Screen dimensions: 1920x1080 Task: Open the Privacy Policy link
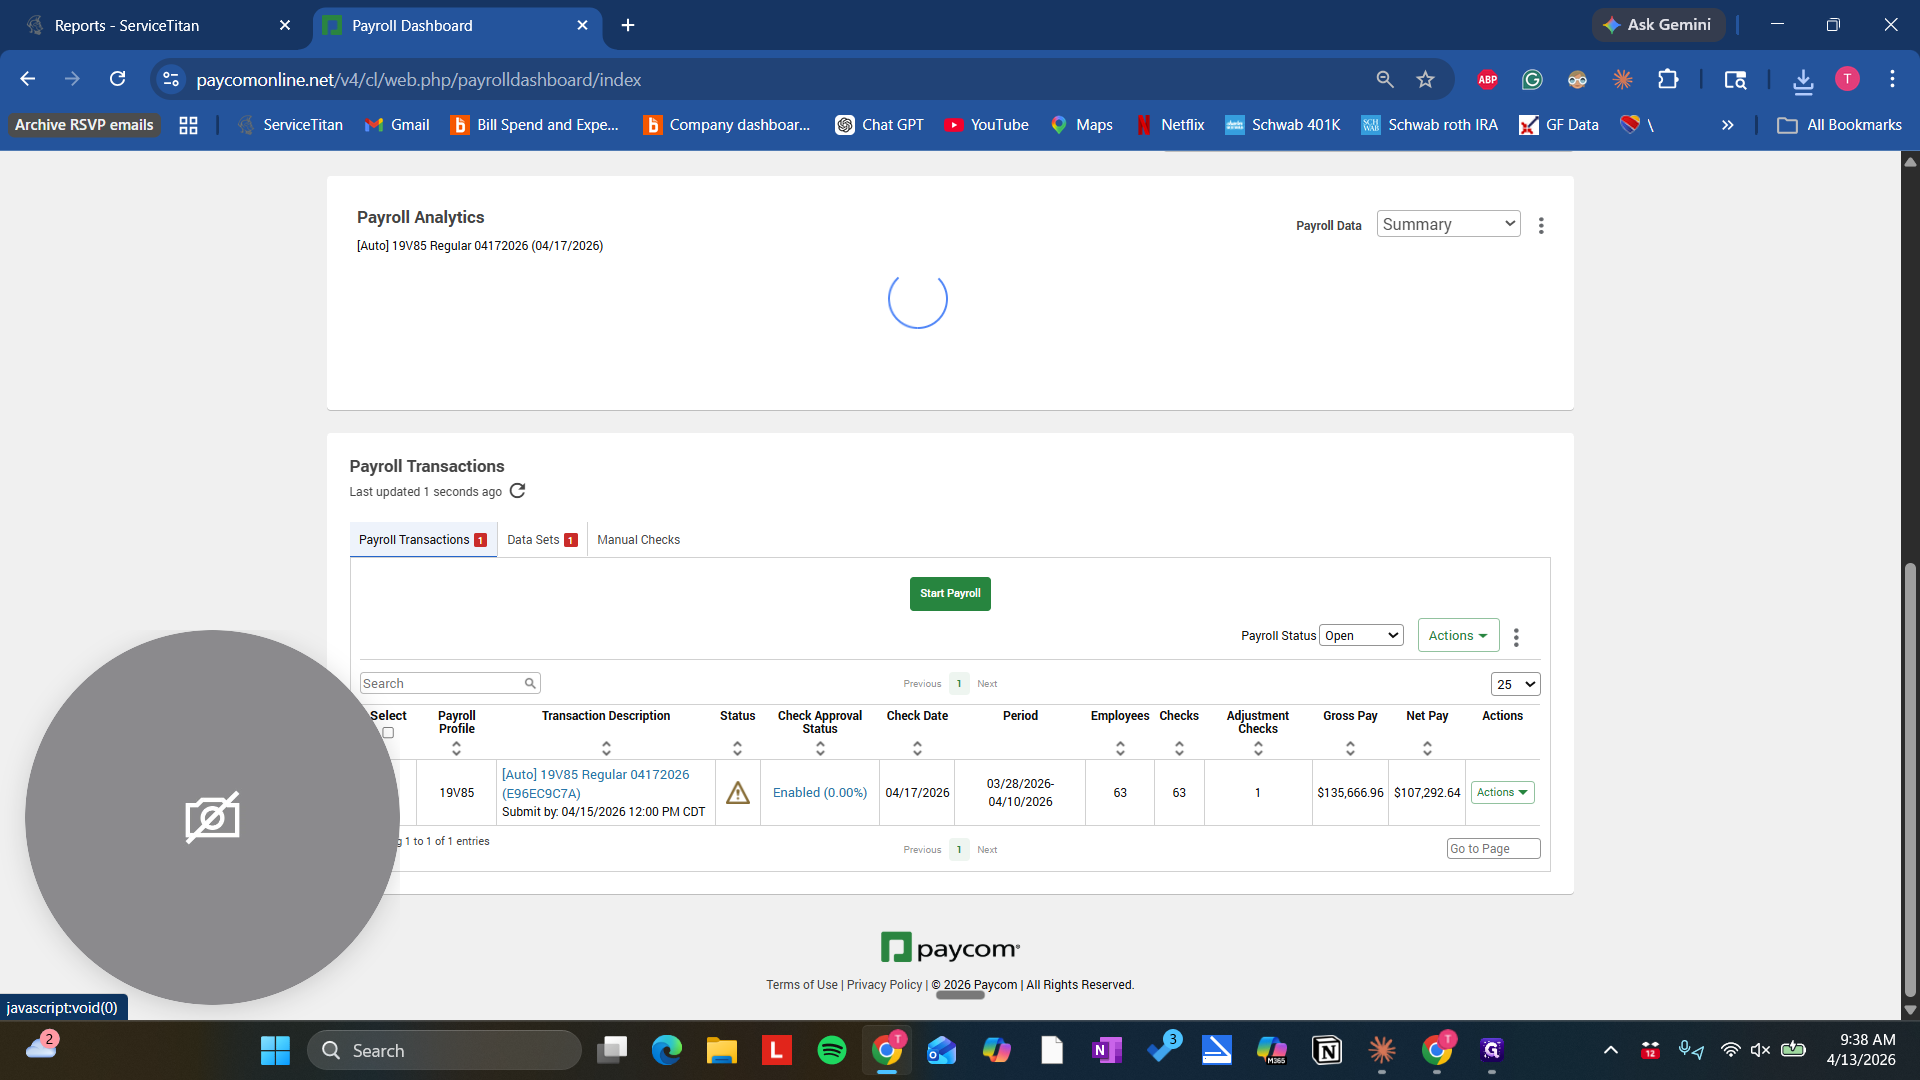pos(883,984)
